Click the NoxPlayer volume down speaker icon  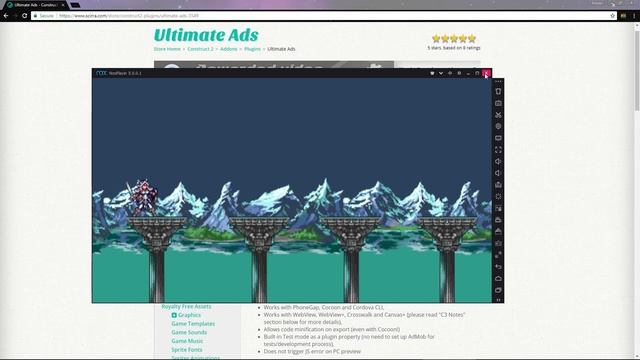pyautogui.click(x=498, y=173)
